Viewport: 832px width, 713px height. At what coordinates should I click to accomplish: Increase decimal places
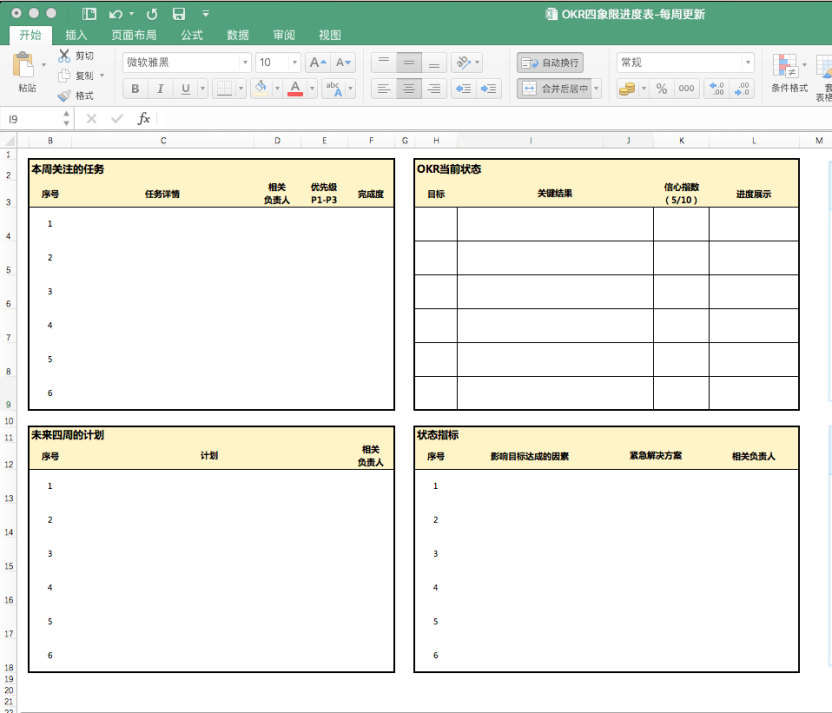[716, 89]
